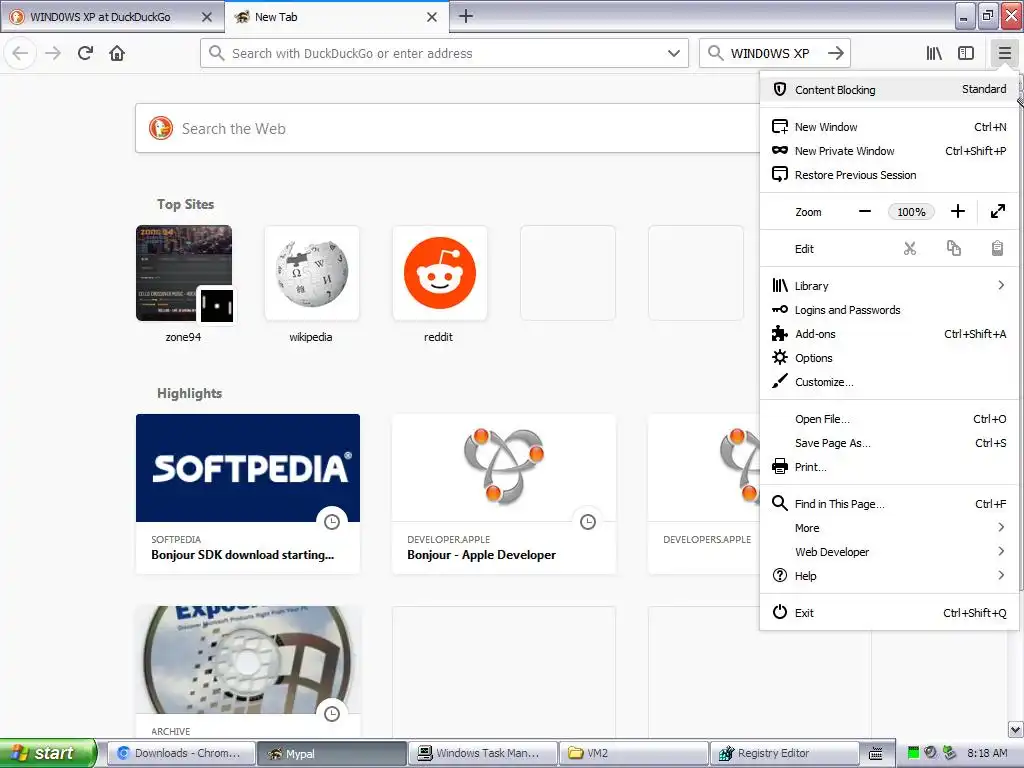Open the Library toolbar icon
Image resolution: width=1024 pixels, height=768 pixels.
point(934,53)
